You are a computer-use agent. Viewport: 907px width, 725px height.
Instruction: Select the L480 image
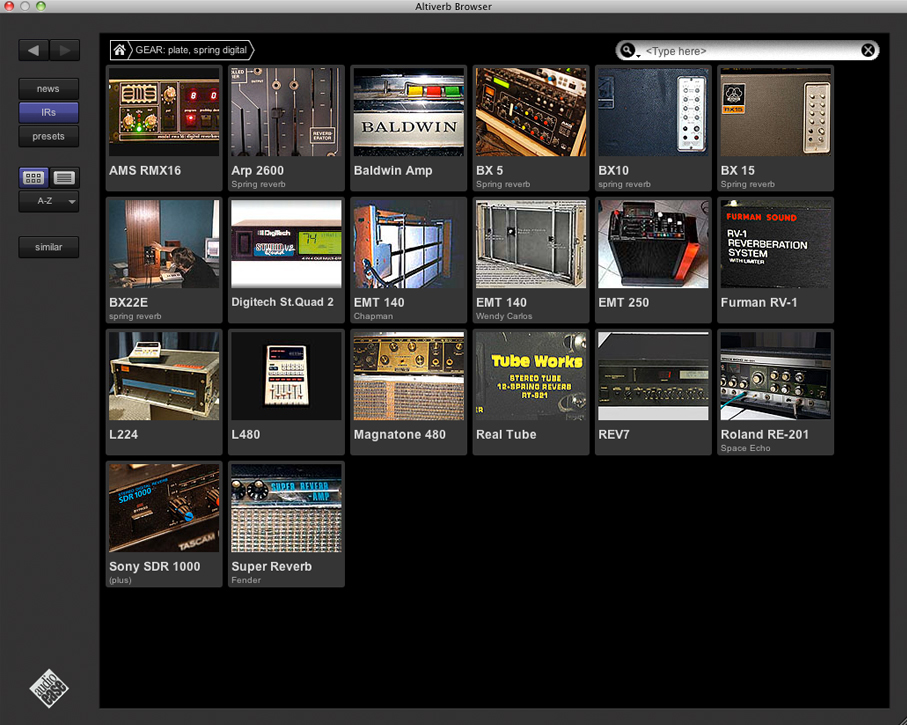pyautogui.click(x=286, y=376)
